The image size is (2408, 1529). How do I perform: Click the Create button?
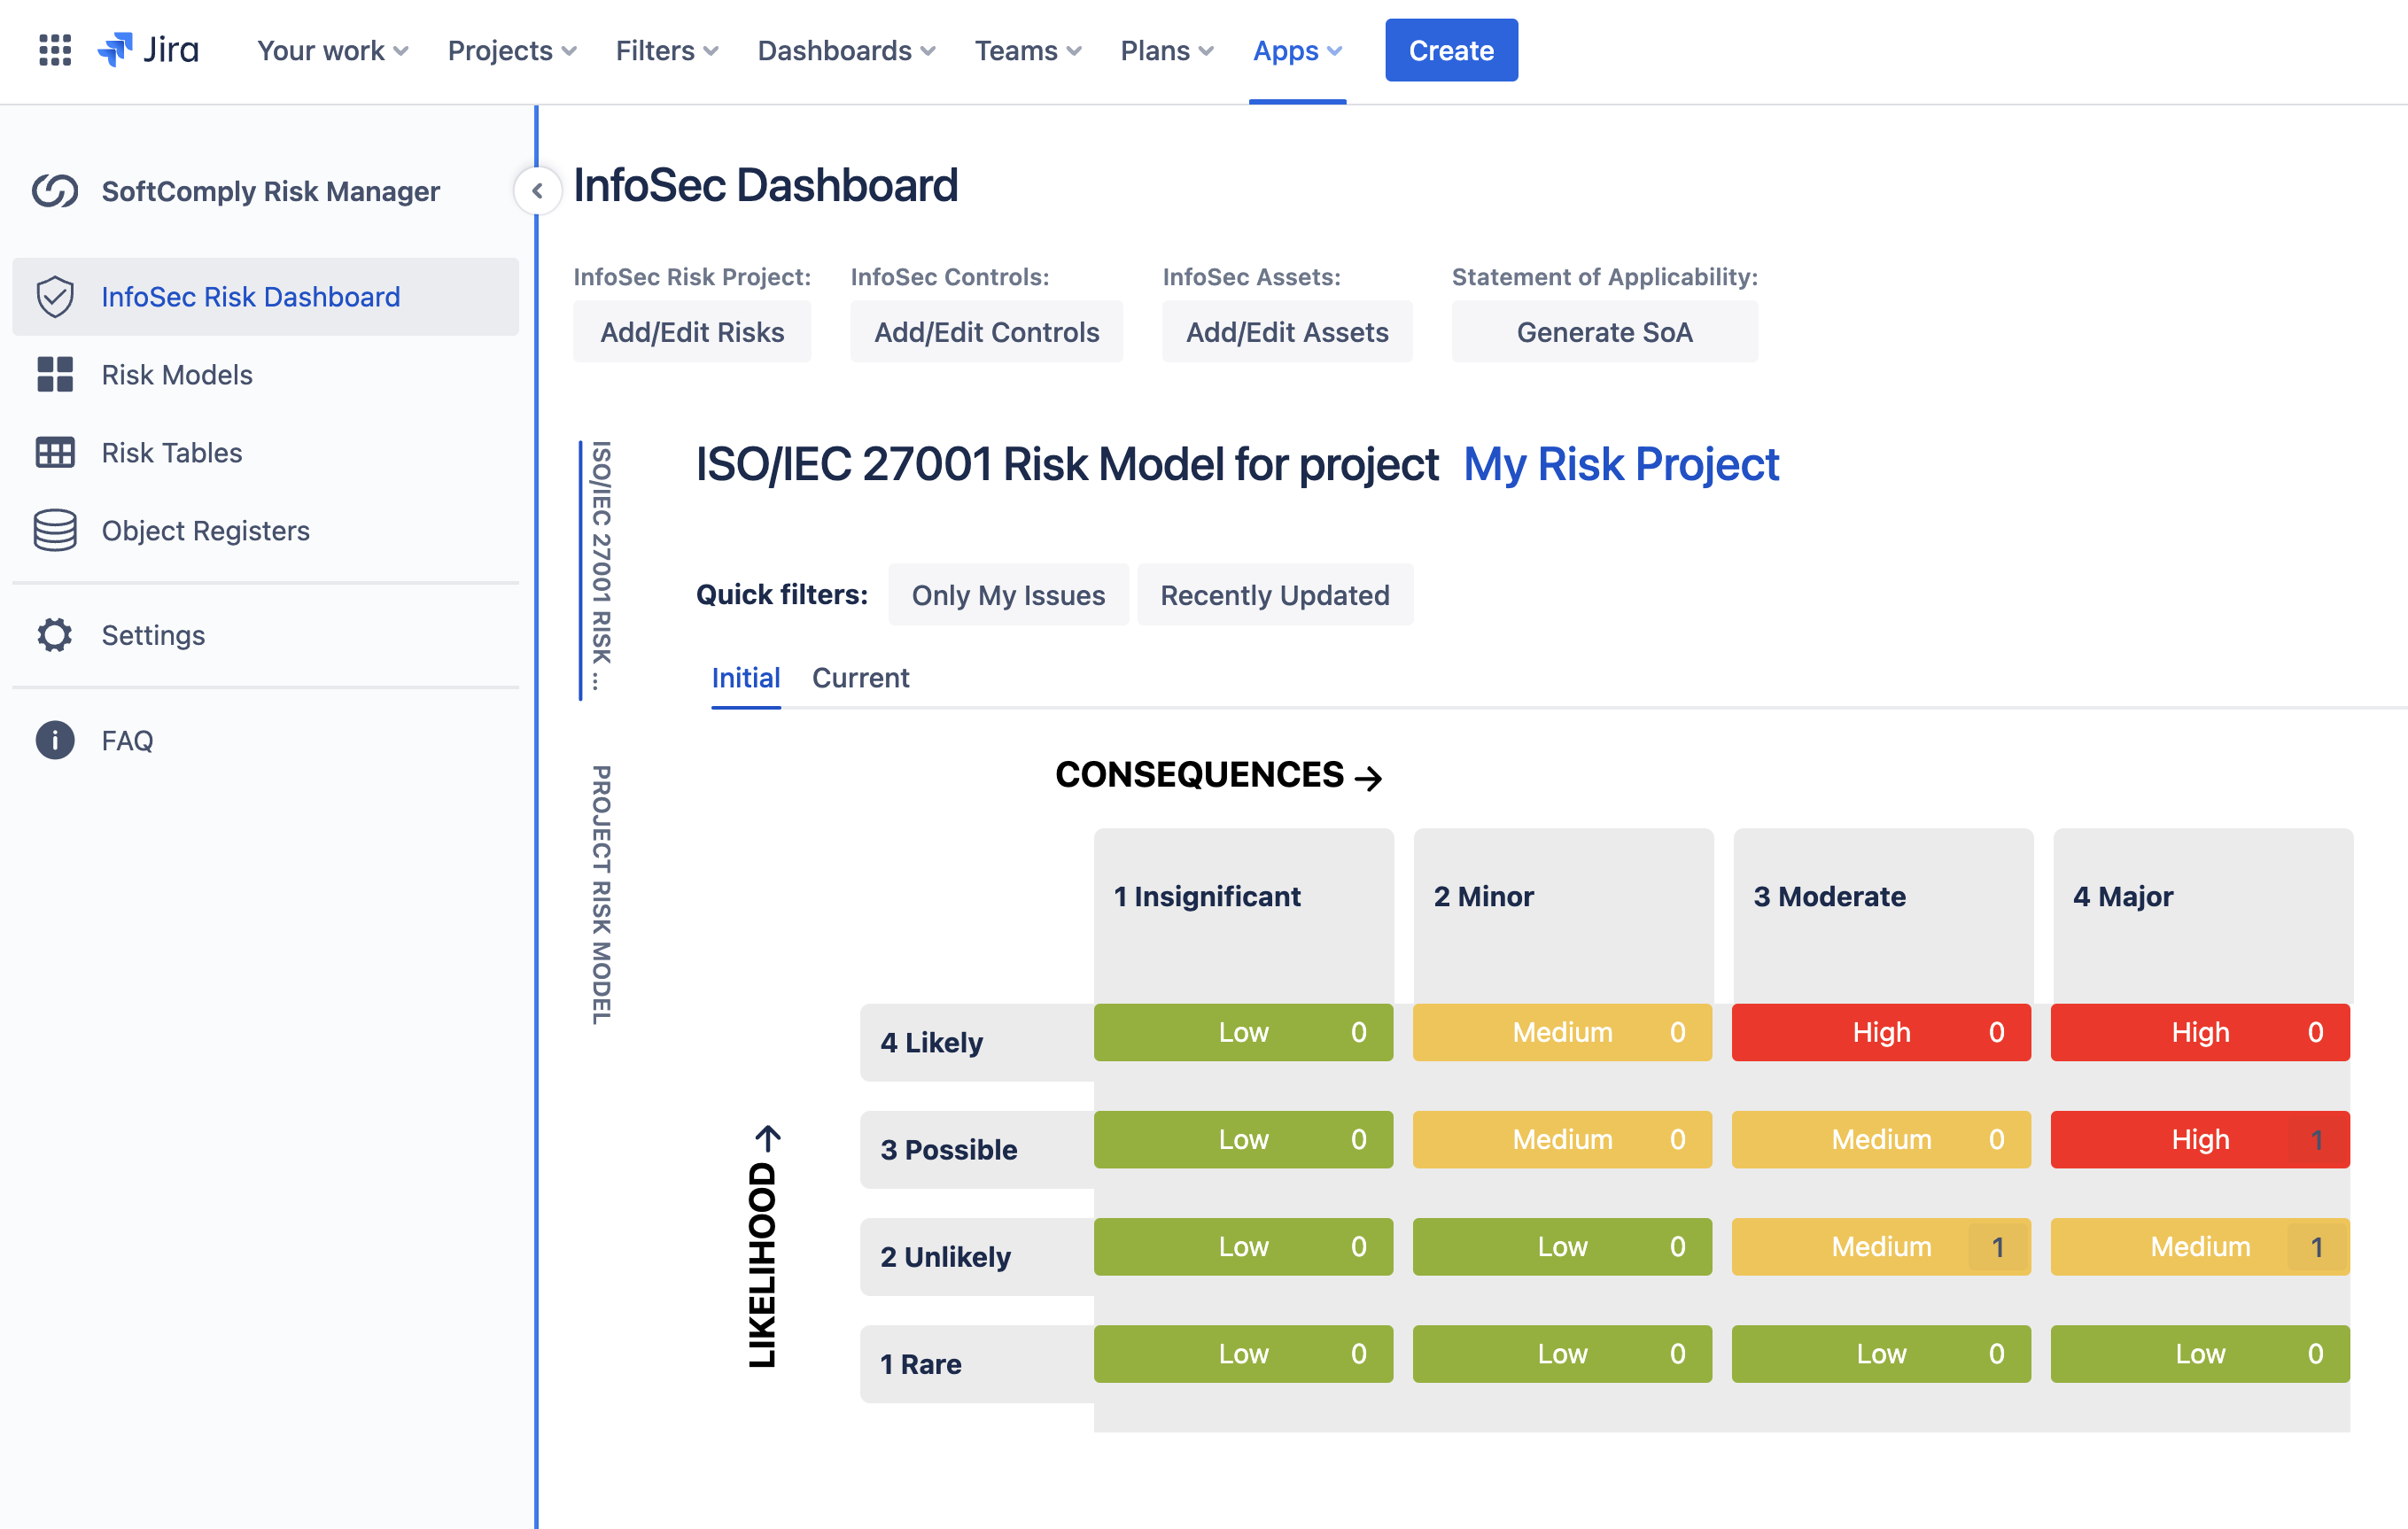pos(1450,49)
